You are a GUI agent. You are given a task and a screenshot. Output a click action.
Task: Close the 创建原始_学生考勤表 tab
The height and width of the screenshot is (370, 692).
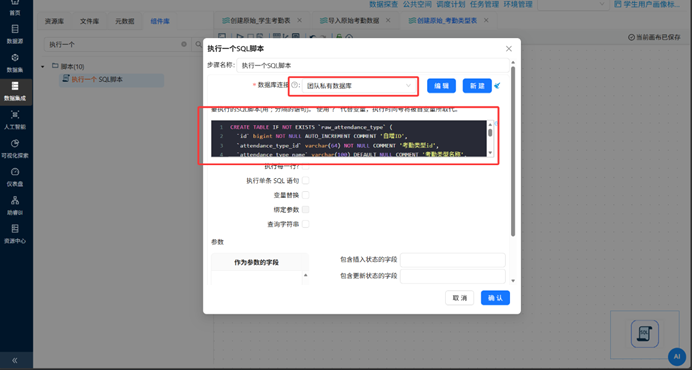tap(299, 20)
